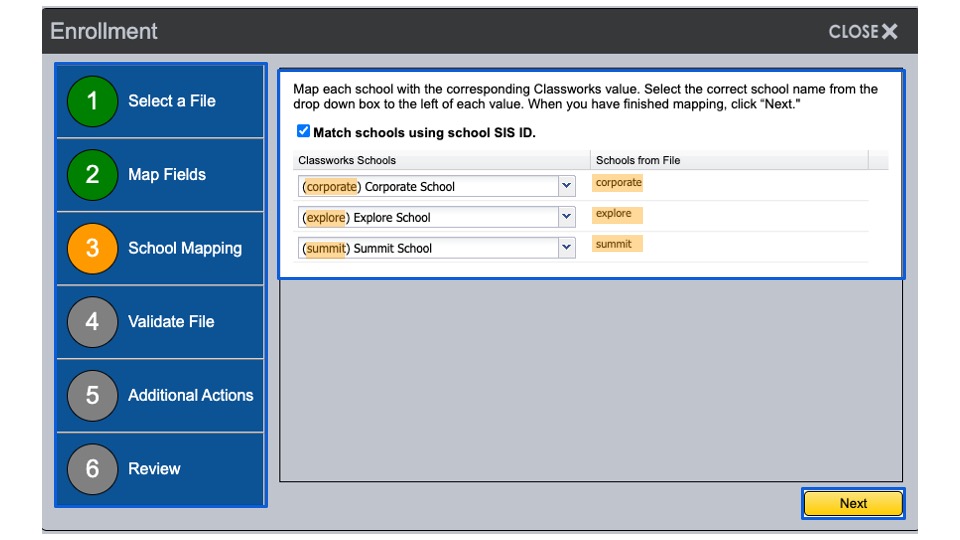Click the Enrollment title text
Image resolution: width=960 pixels, height=540 pixels.
tap(103, 31)
